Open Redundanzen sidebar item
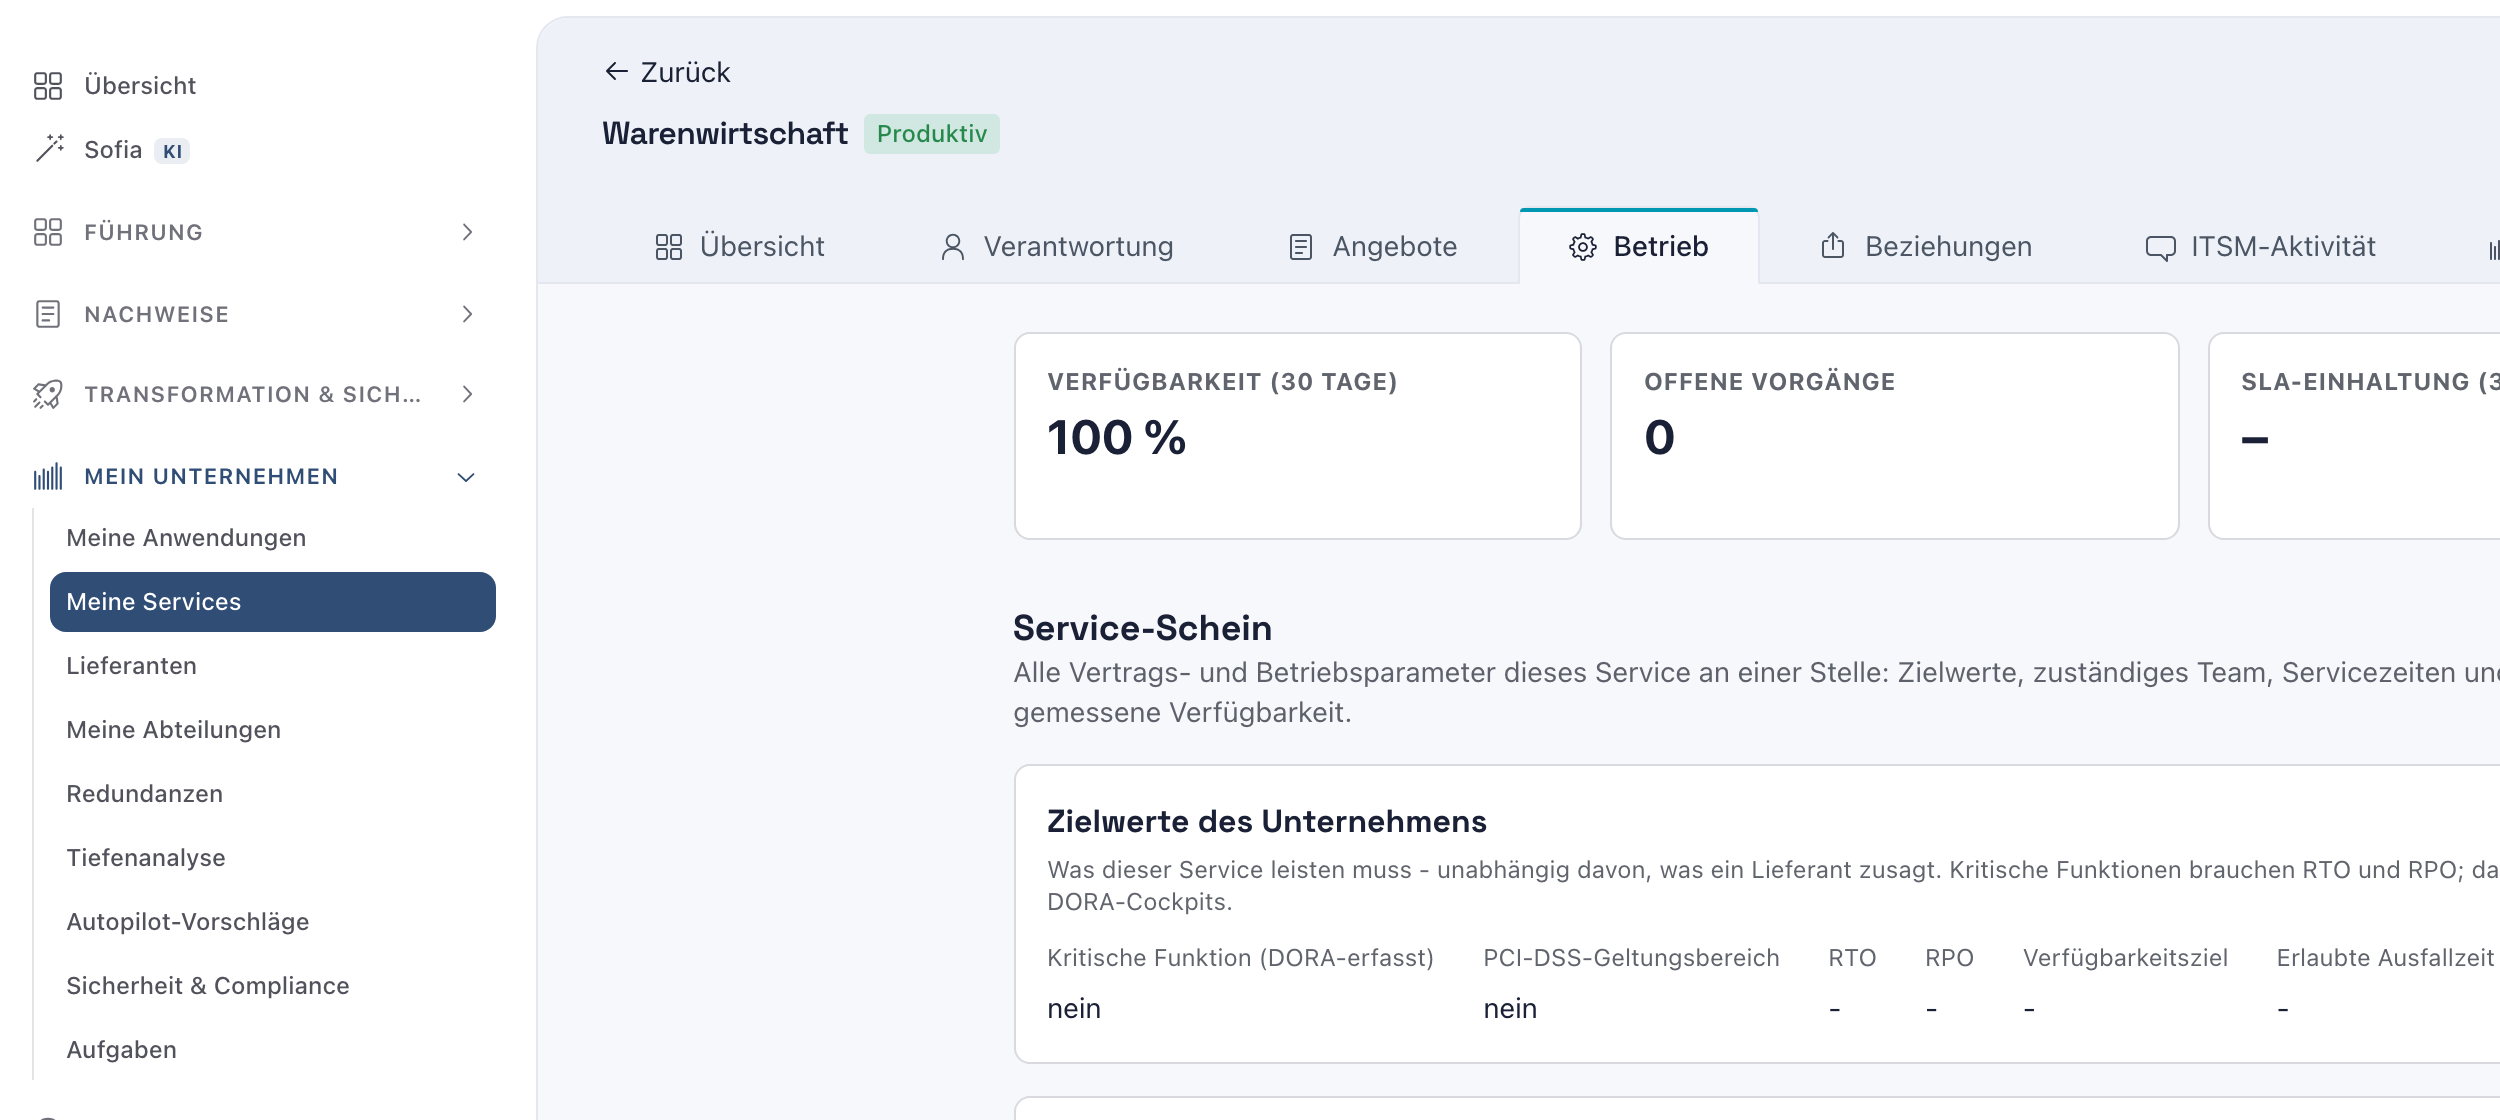 (x=273, y=794)
